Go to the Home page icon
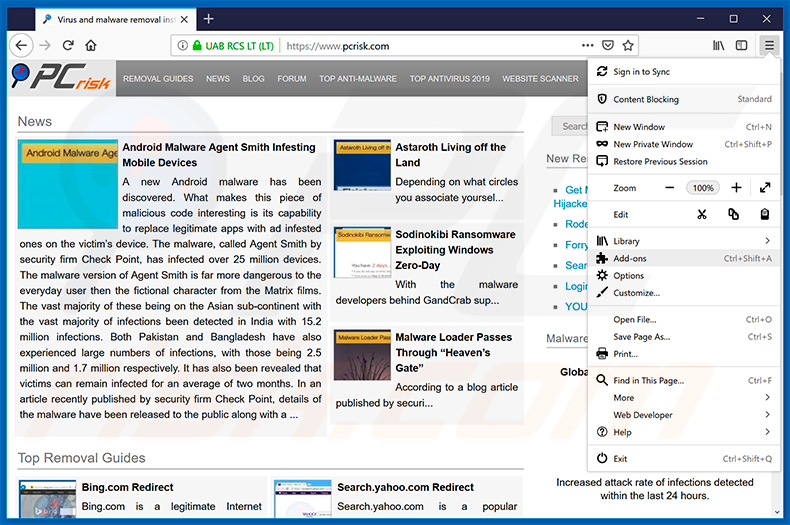Screen dimensions: 790x525 pos(91,45)
